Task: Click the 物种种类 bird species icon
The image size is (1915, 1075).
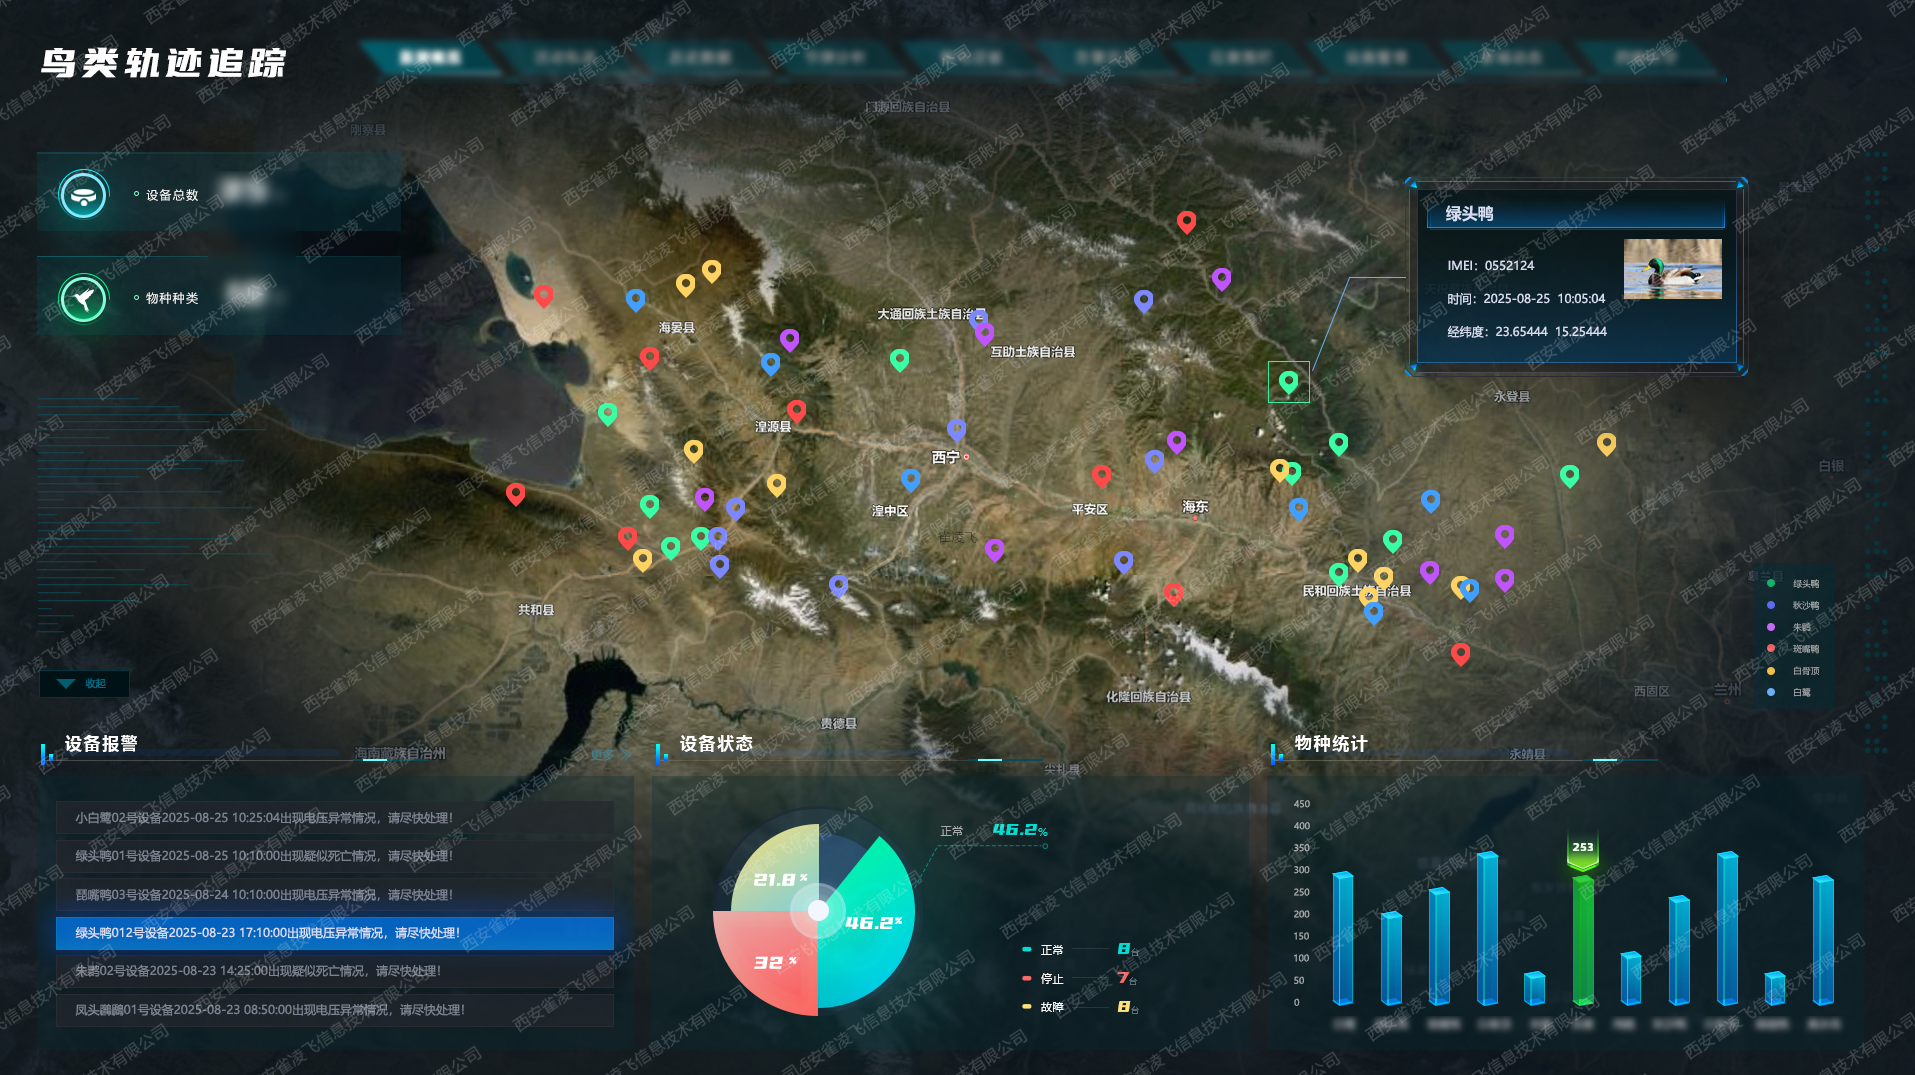Action: click(x=83, y=298)
